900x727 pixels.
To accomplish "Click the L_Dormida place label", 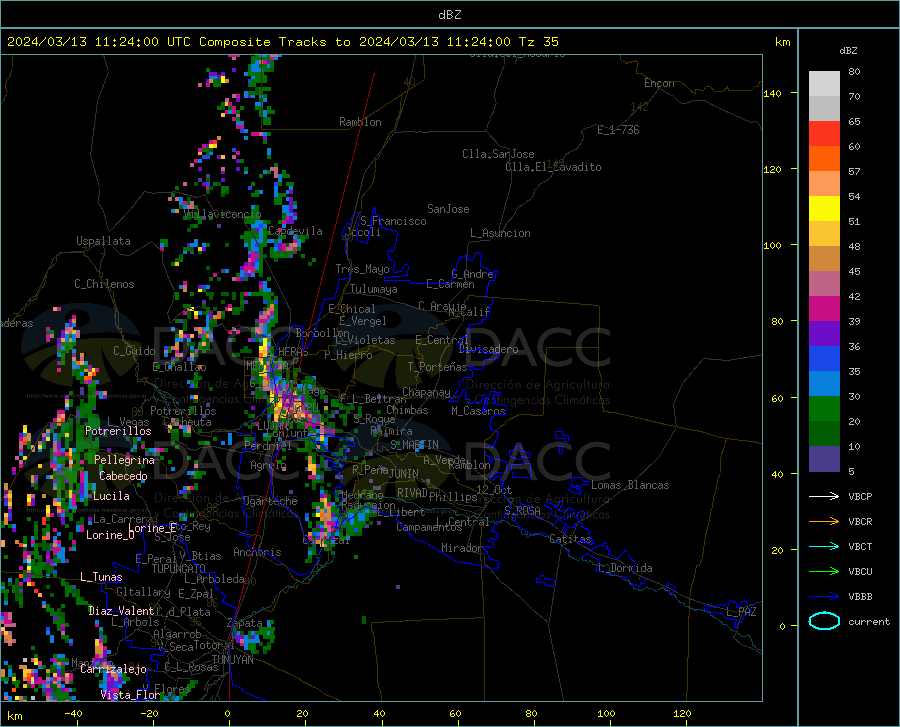I will pos(624,568).
